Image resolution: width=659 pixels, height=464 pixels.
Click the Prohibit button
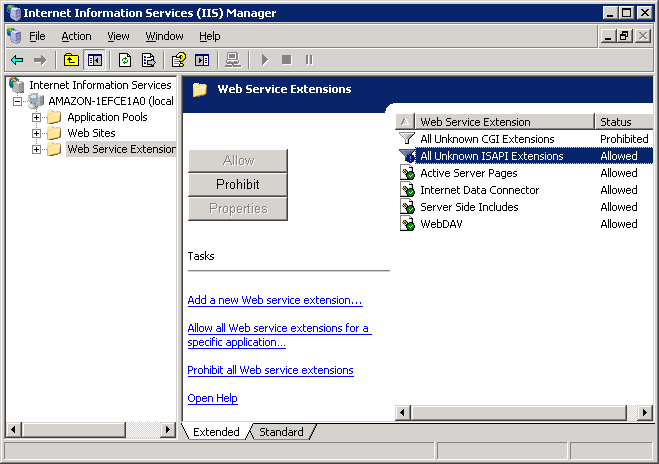[238, 184]
